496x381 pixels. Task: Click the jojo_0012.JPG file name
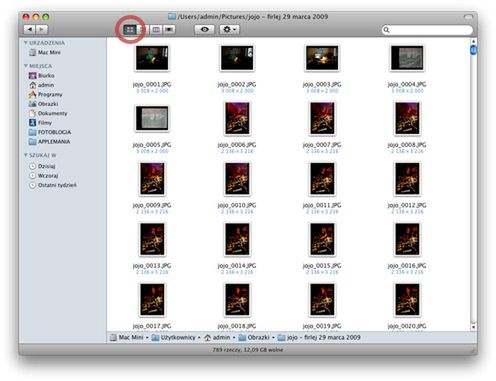point(407,205)
